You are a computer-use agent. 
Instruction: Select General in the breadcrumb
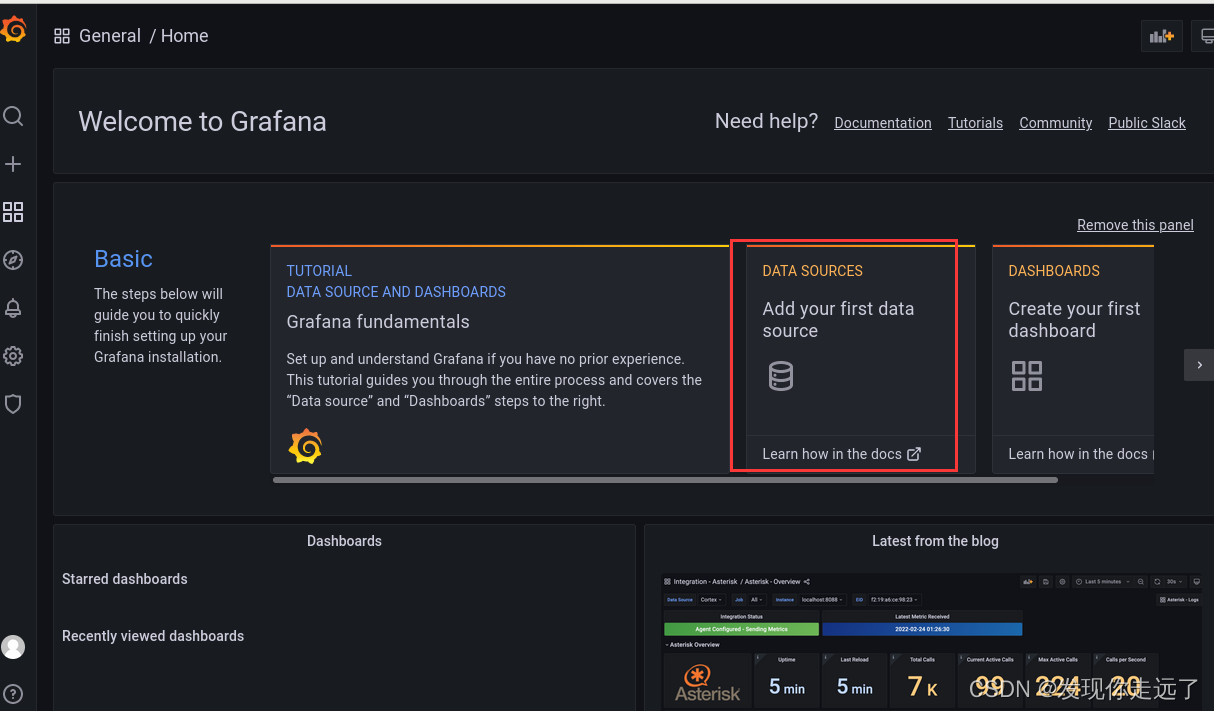point(110,36)
